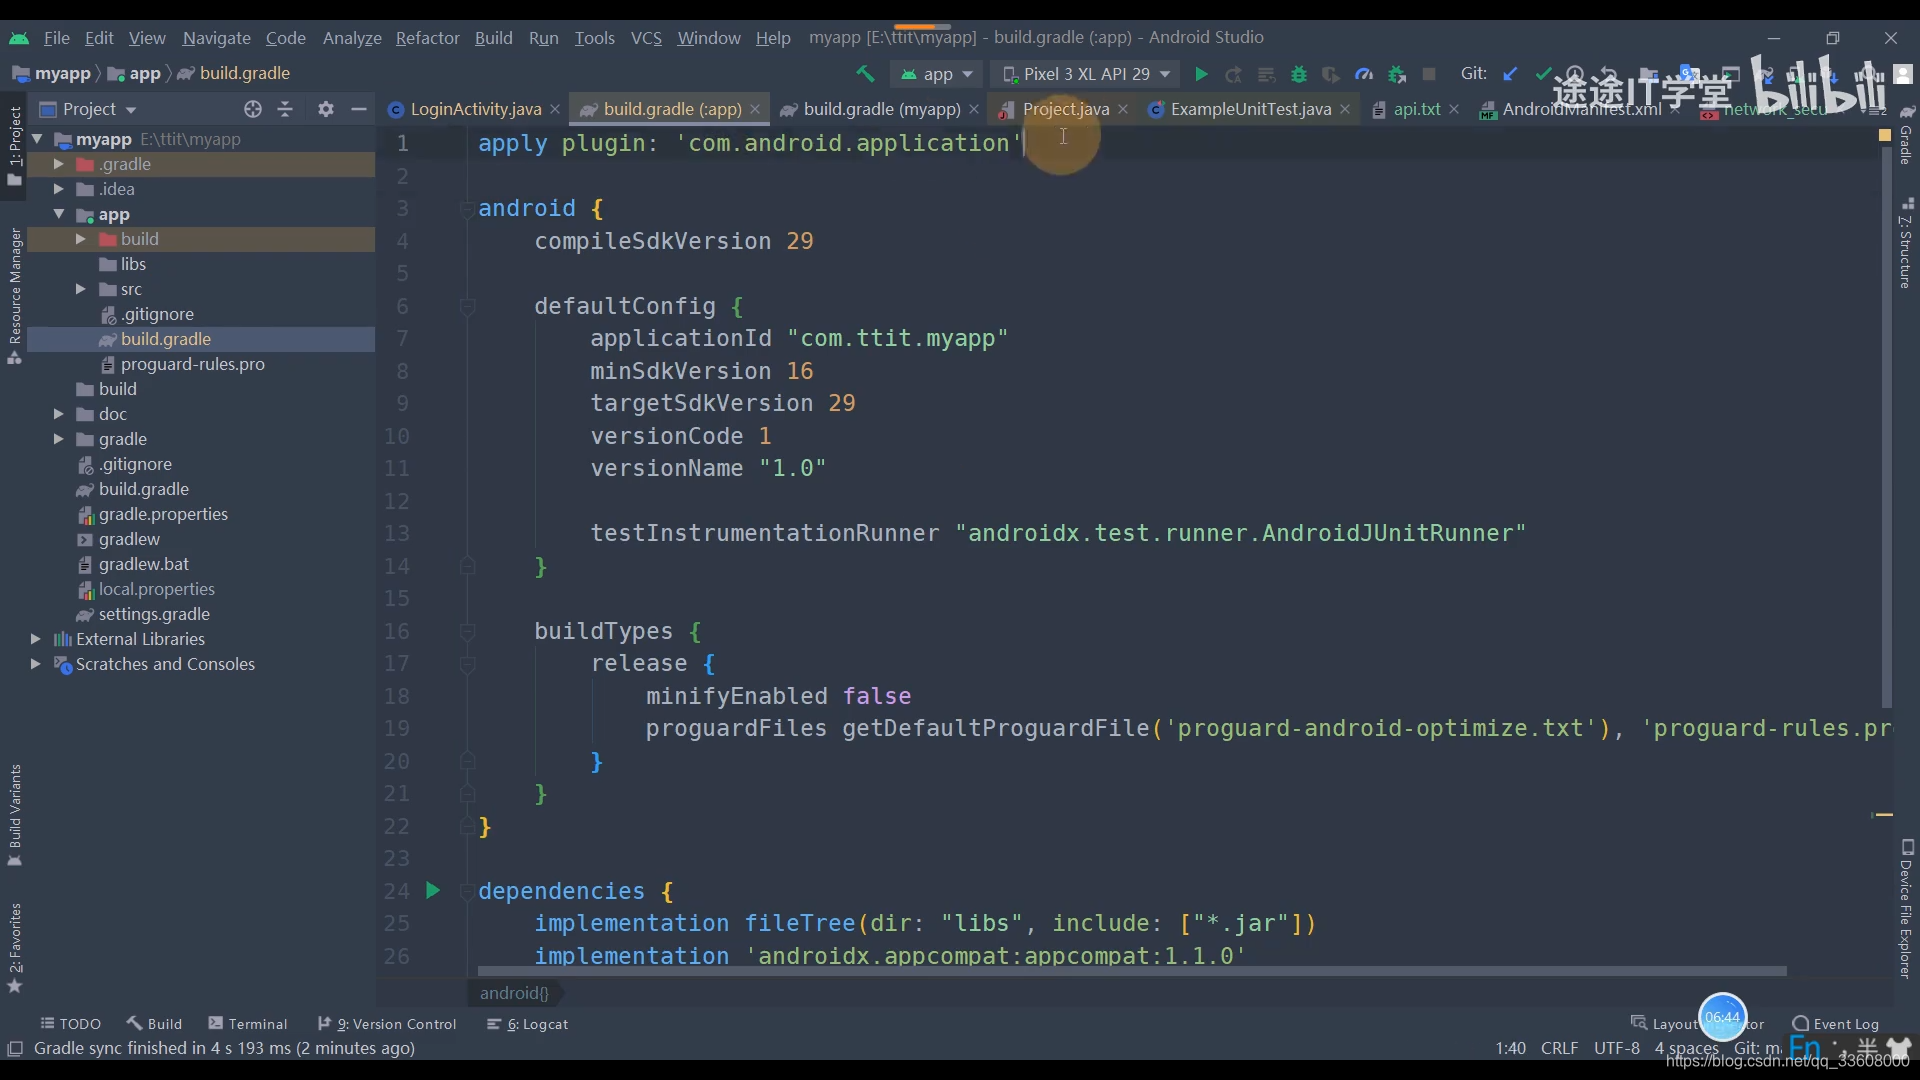Open the Project panel settings gear
1920x1080 pixels.
pyautogui.click(x=326, y=109)
